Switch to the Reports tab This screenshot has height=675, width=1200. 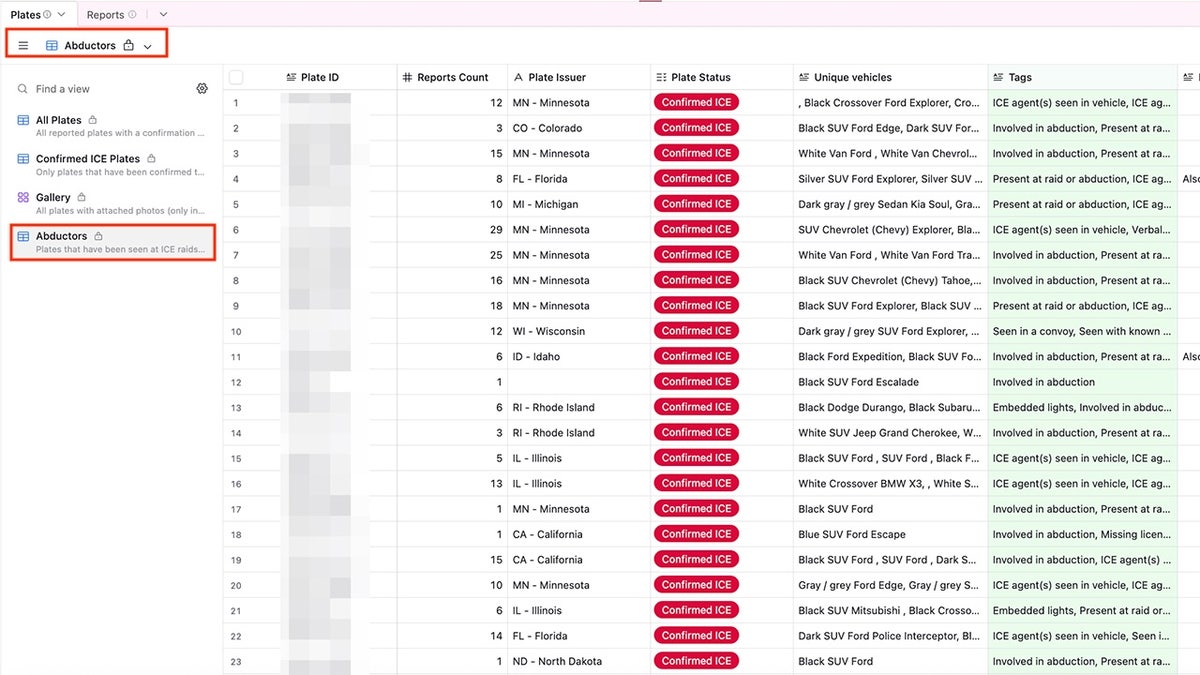pyautogui.click(x=105, y=15)
